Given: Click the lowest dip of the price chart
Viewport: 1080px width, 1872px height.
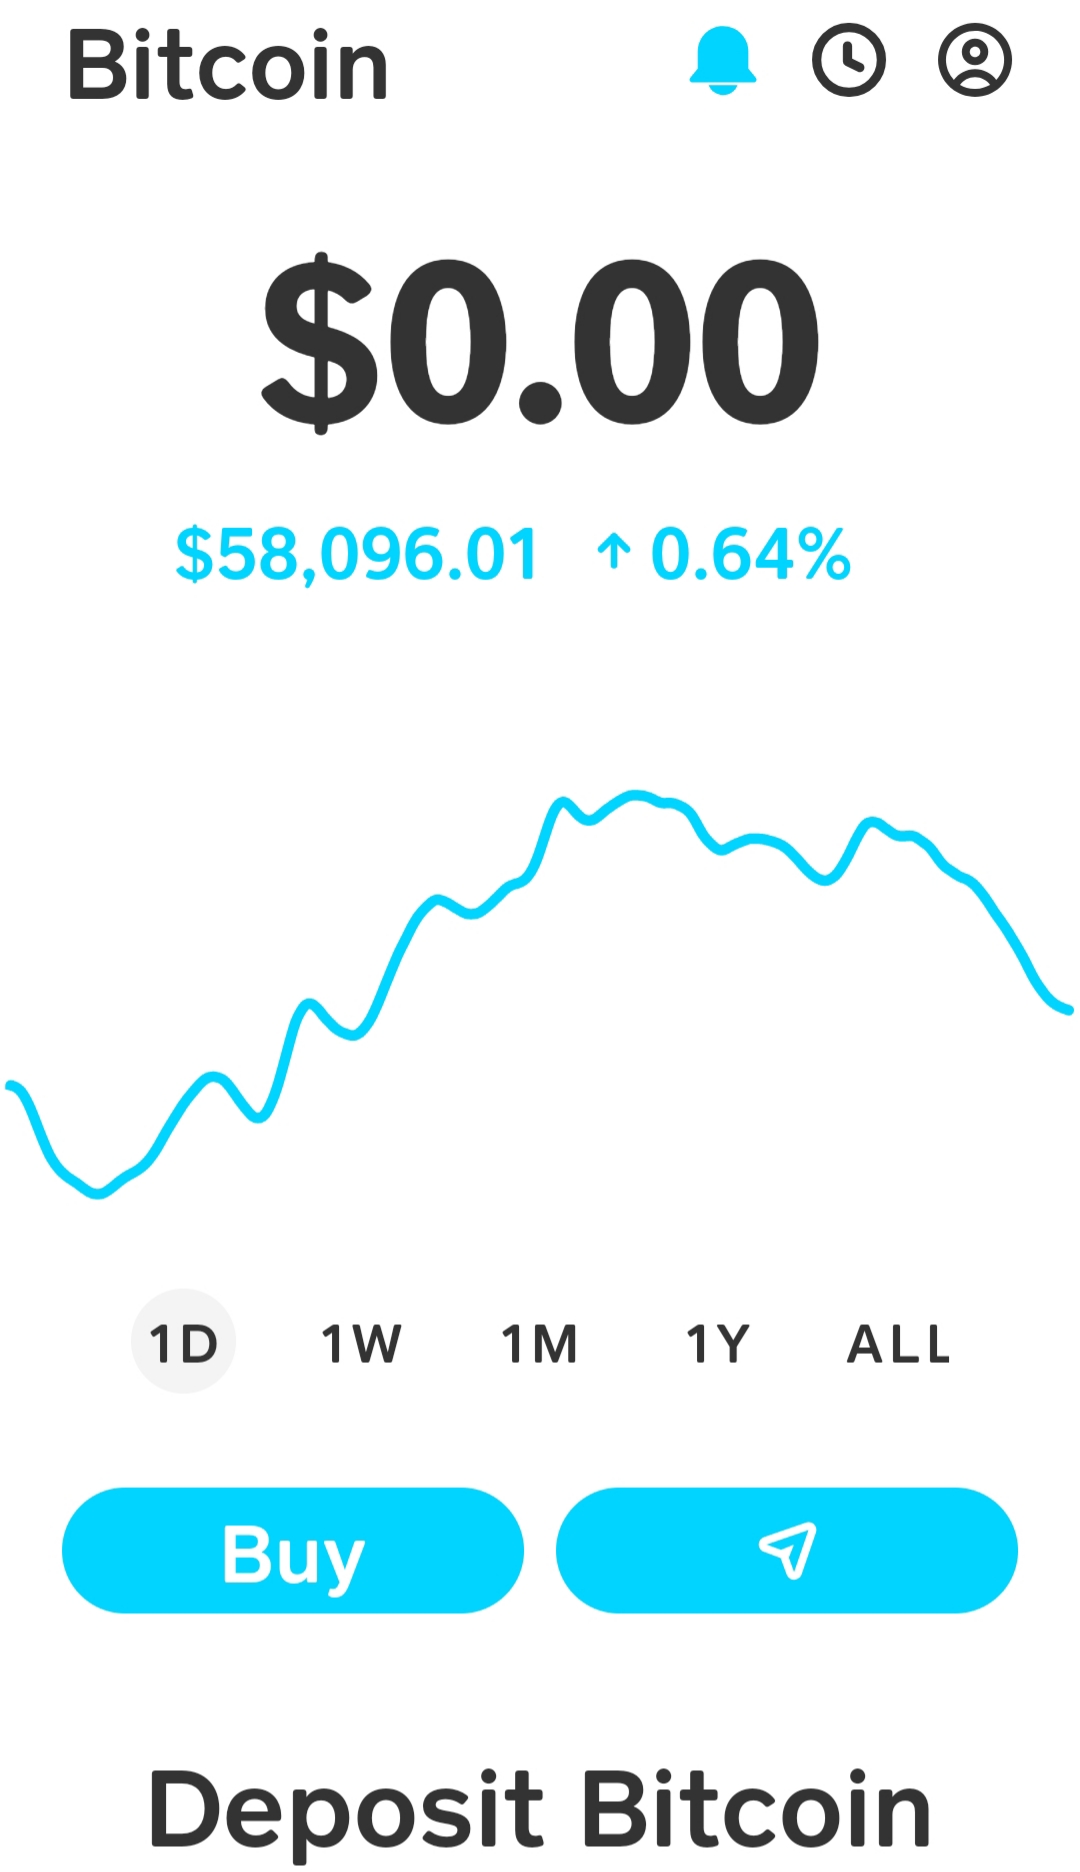Looking at the screenshot, I should (97, 1193).
